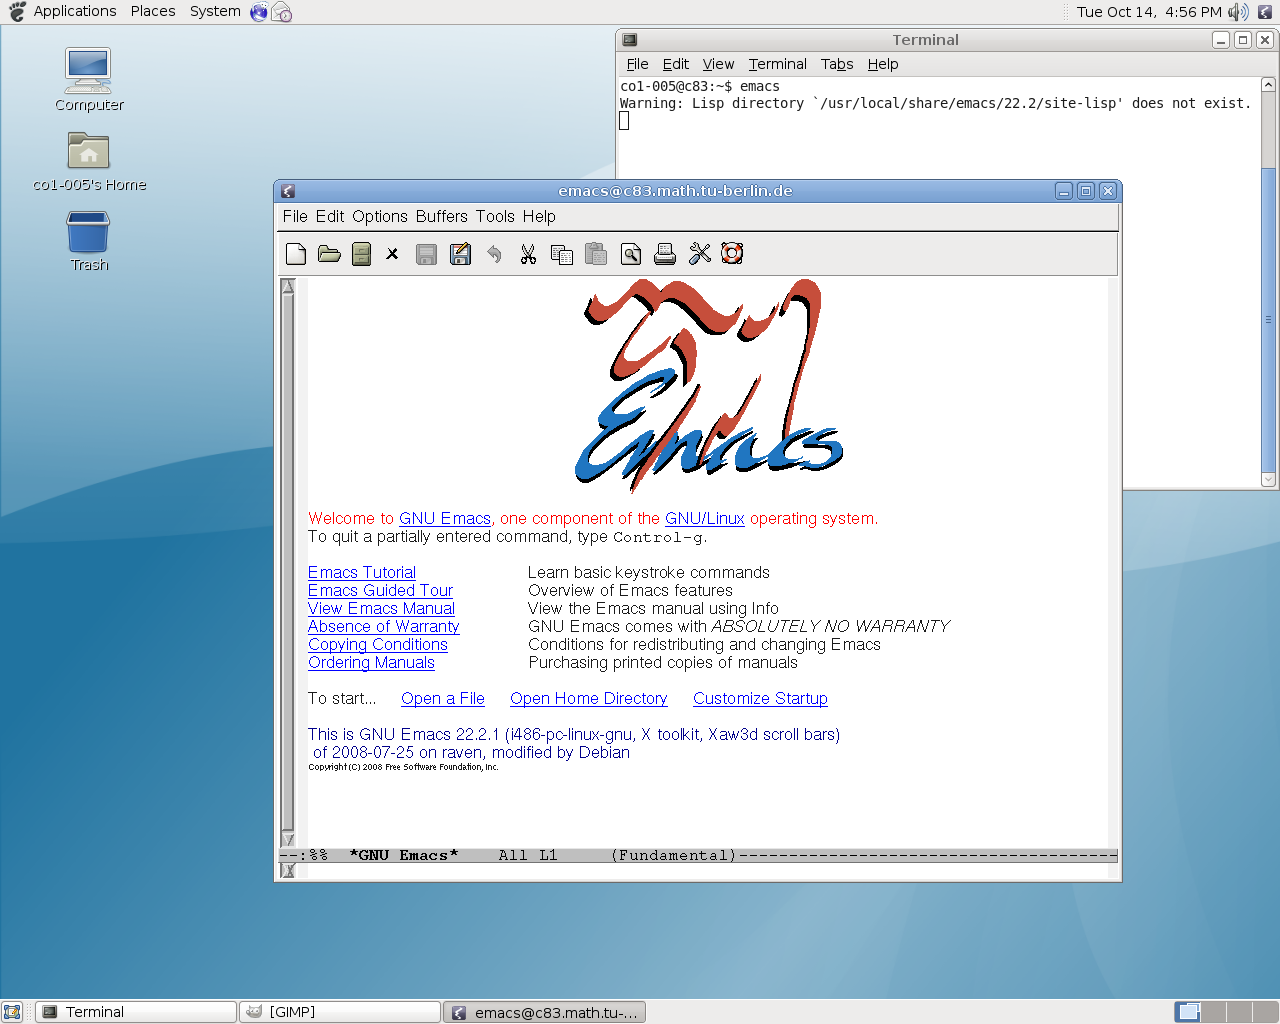Open co1-005's Home desktop folder
This screenshot has width=1280, height=1024.
tap(89, 162)
